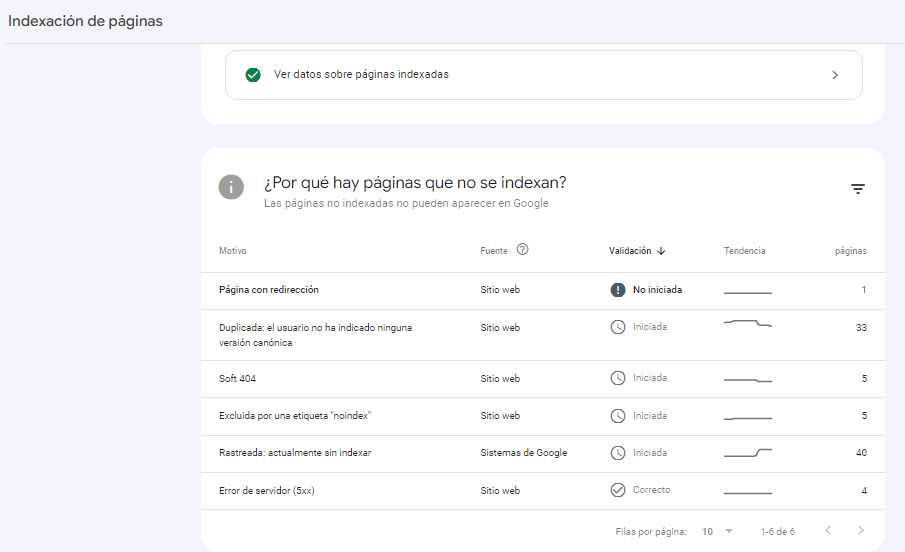This screenshot has width=905, height=552.
Task: Click the 'No iniciada' exclamation icon
Action: click(618, 290)
